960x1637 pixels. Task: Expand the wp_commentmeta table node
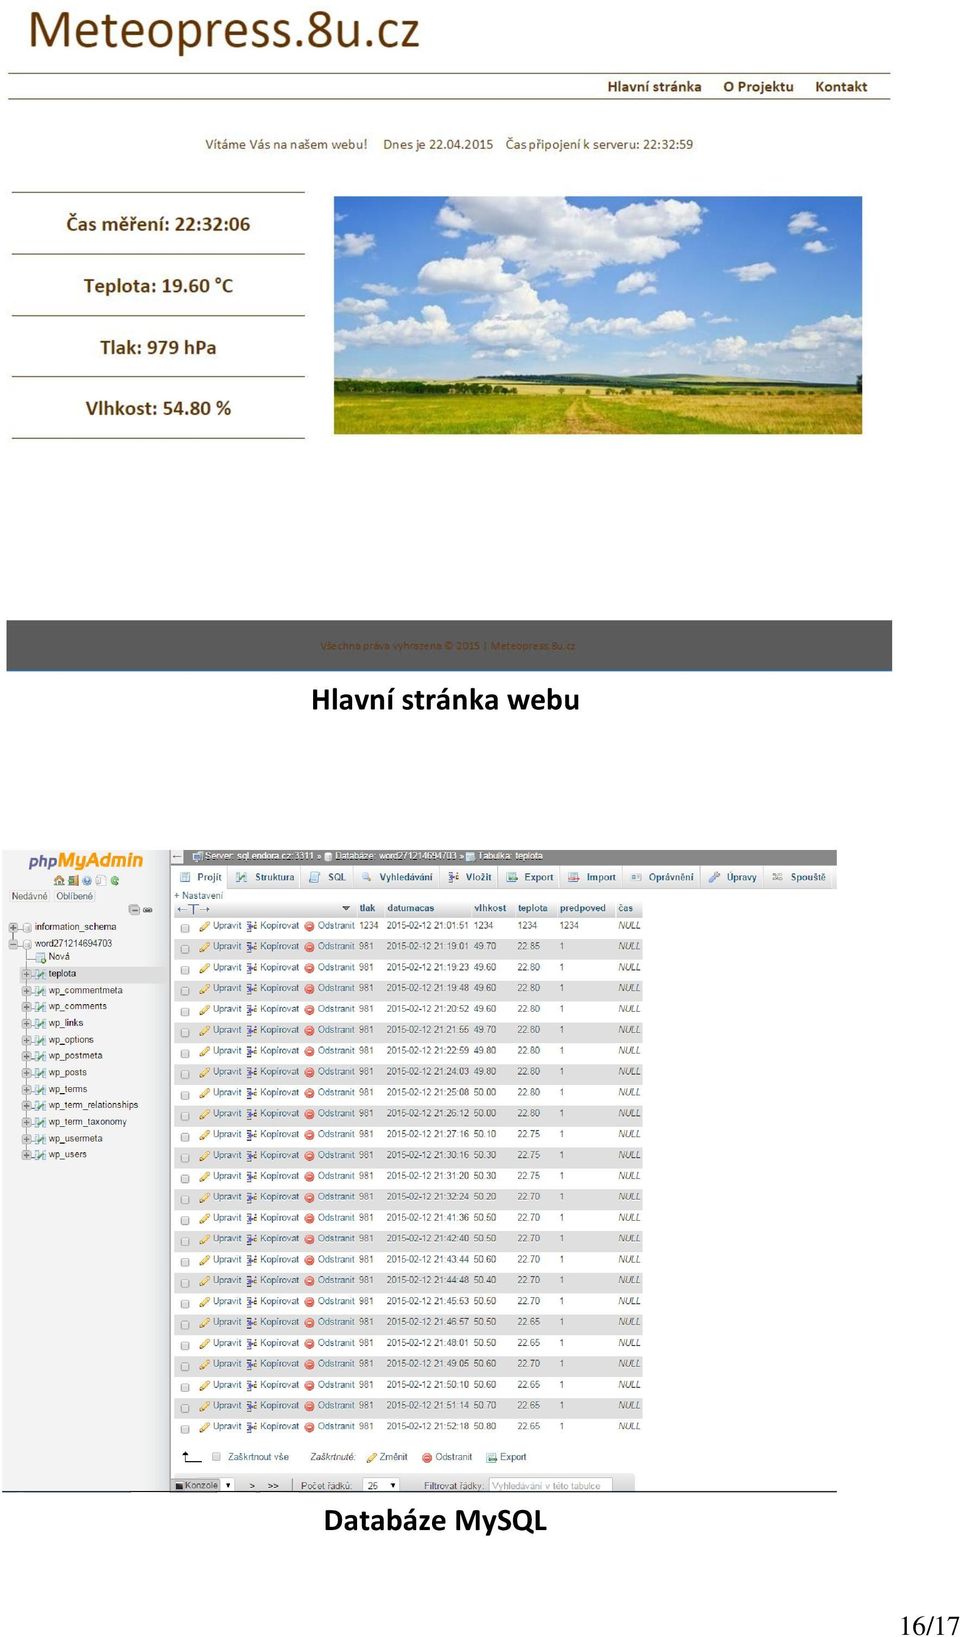[27, 990]
